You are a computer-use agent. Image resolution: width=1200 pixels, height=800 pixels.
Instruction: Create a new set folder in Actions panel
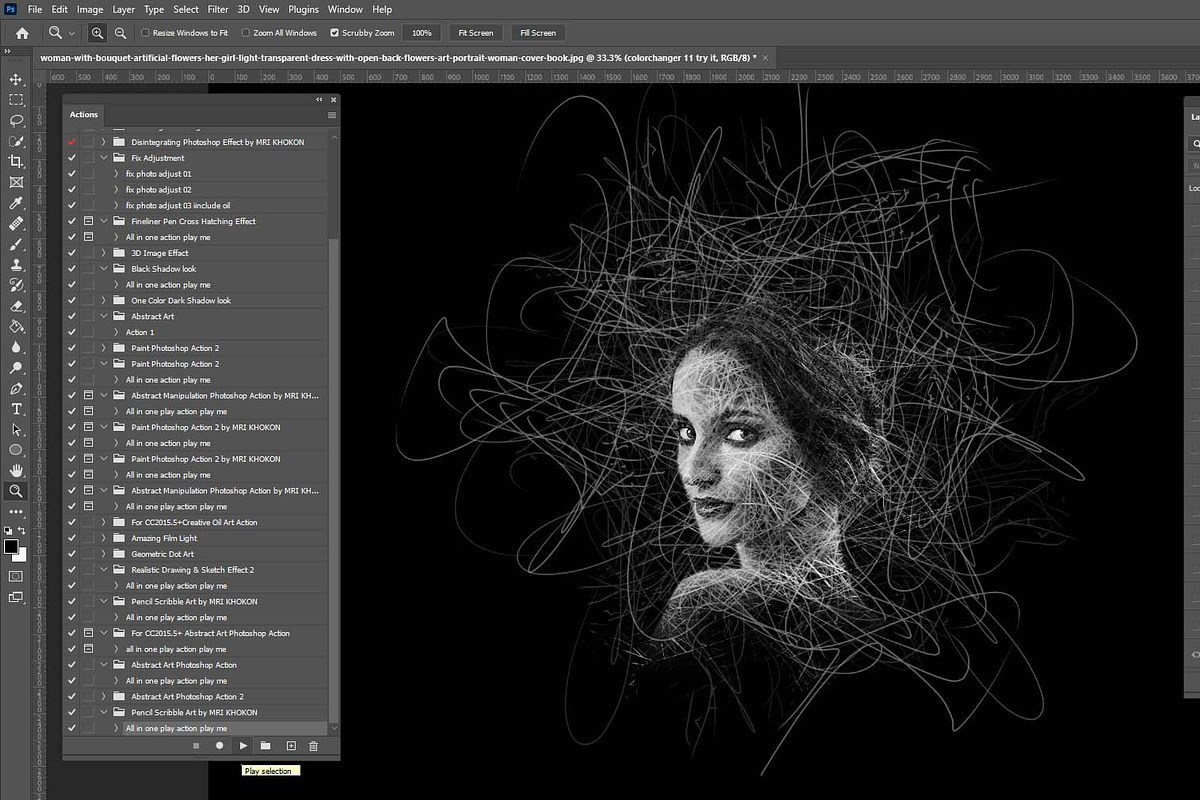(x=266, y=746)
